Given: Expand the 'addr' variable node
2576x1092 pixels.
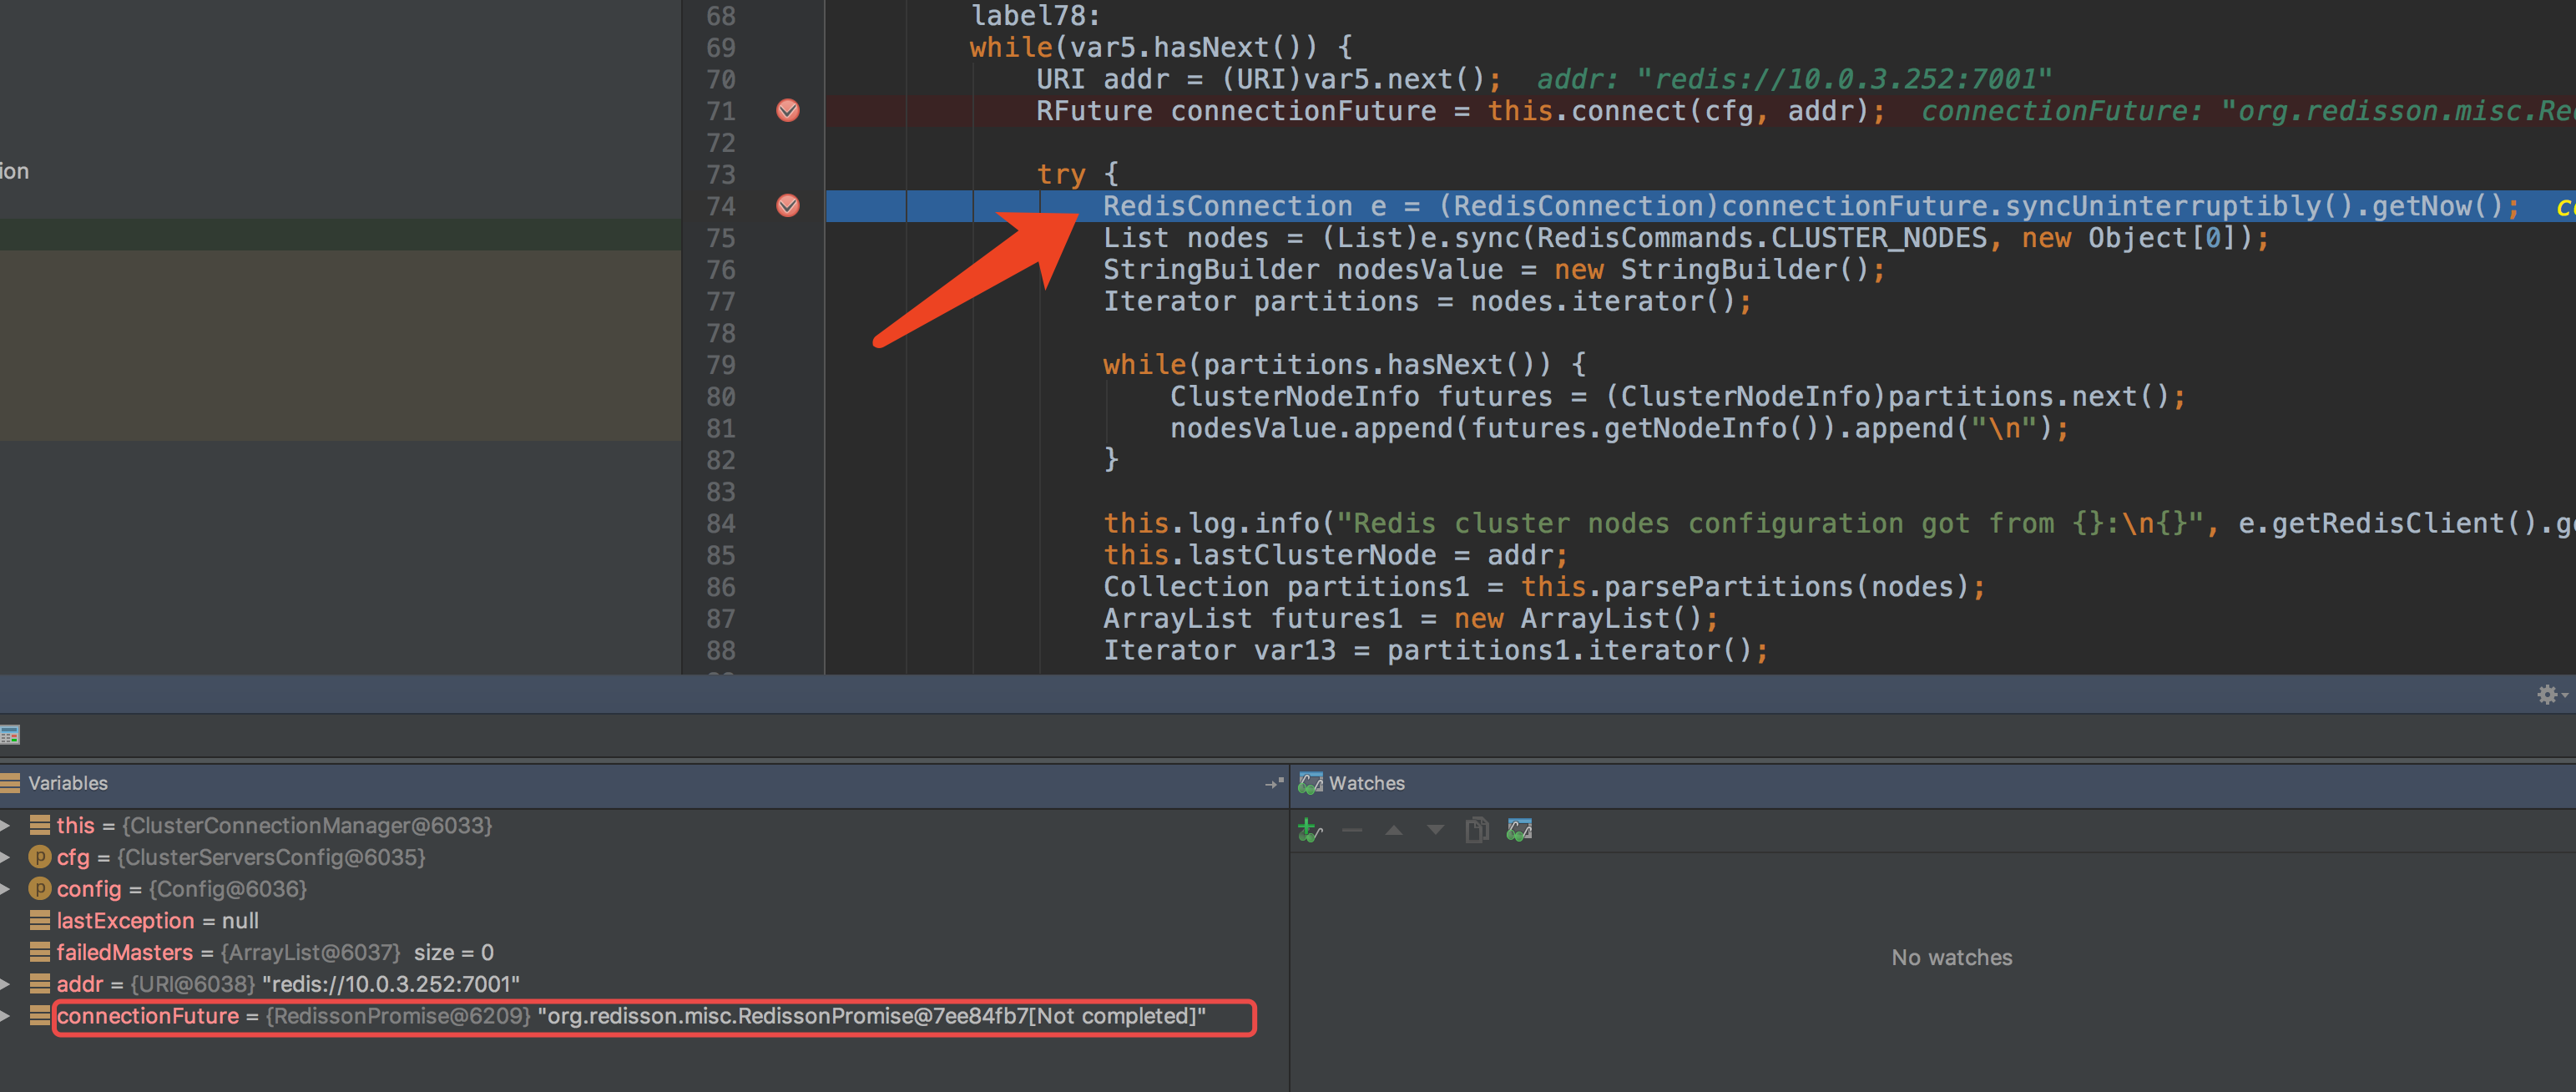Looking at the screenshot, I should point(6,984).
